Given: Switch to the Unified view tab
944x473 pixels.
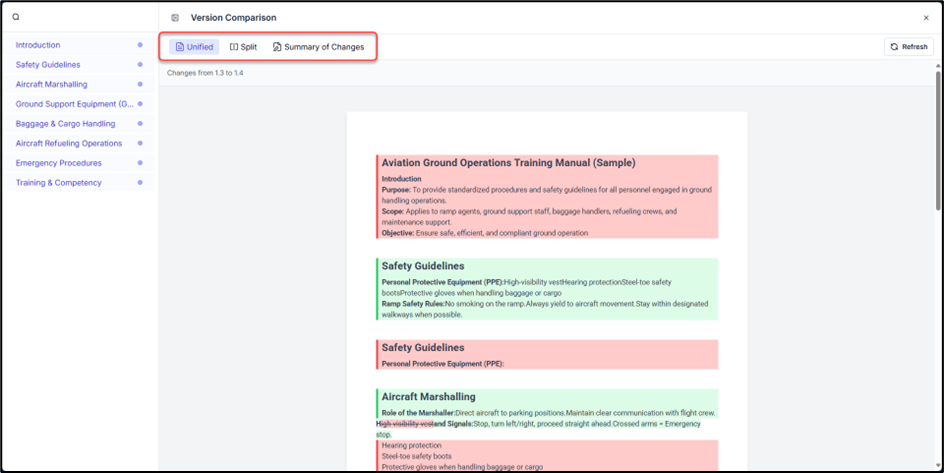Looking at the screenshot, I should pos(194,47).
